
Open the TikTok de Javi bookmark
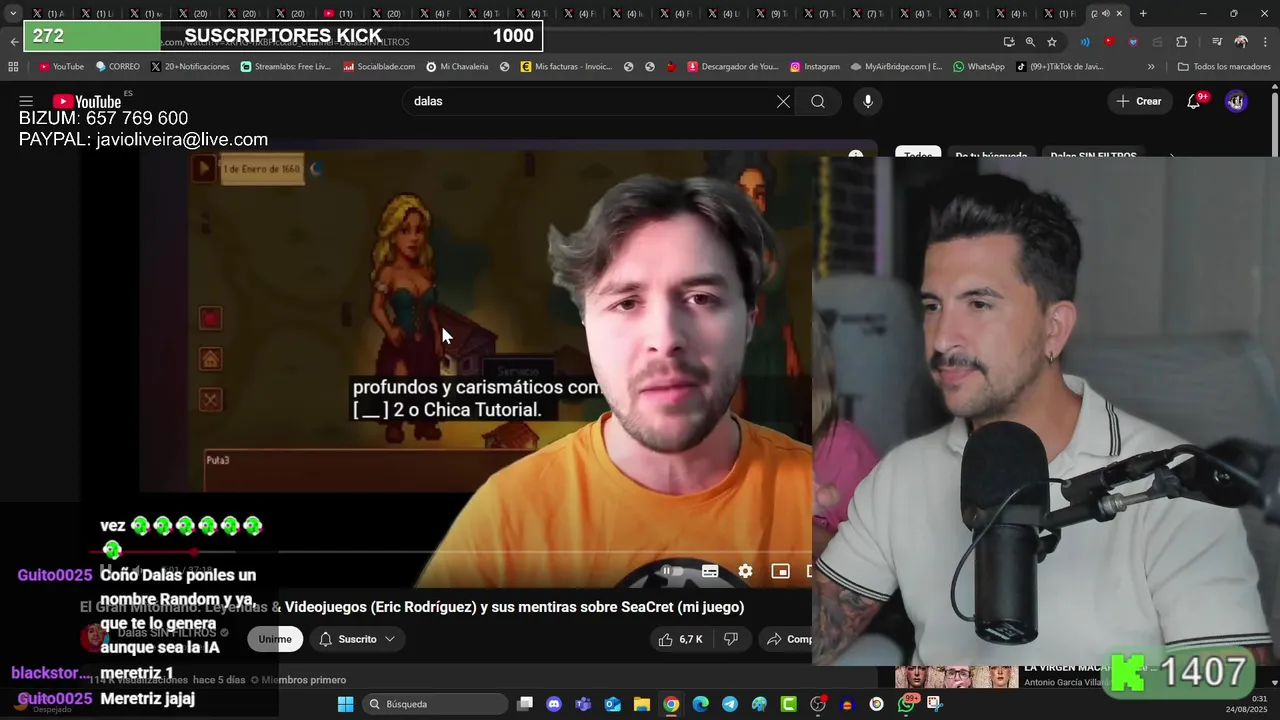click(x=1059, y=66)
